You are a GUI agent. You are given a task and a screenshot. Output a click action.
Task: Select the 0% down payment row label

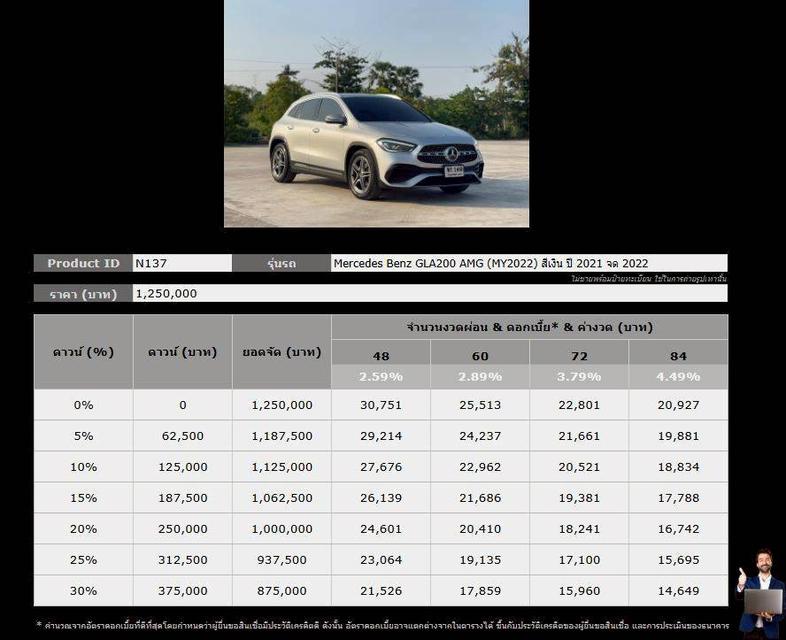83,405
